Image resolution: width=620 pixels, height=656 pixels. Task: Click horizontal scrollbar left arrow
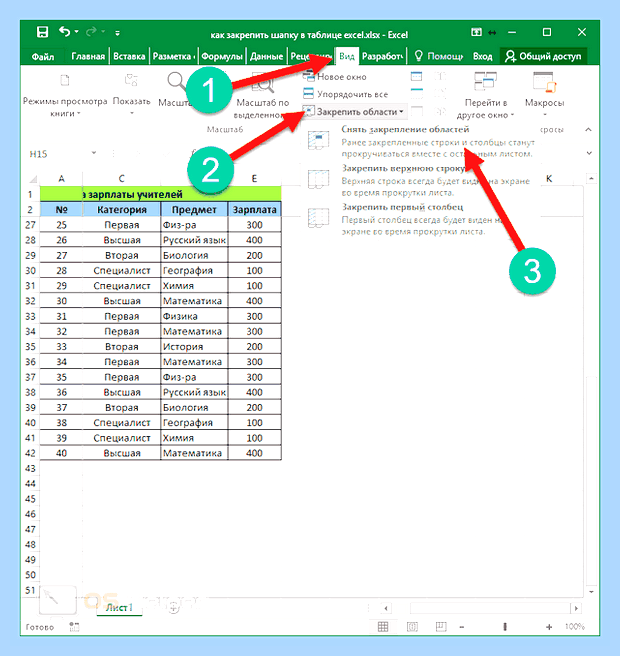coord(386,608)
